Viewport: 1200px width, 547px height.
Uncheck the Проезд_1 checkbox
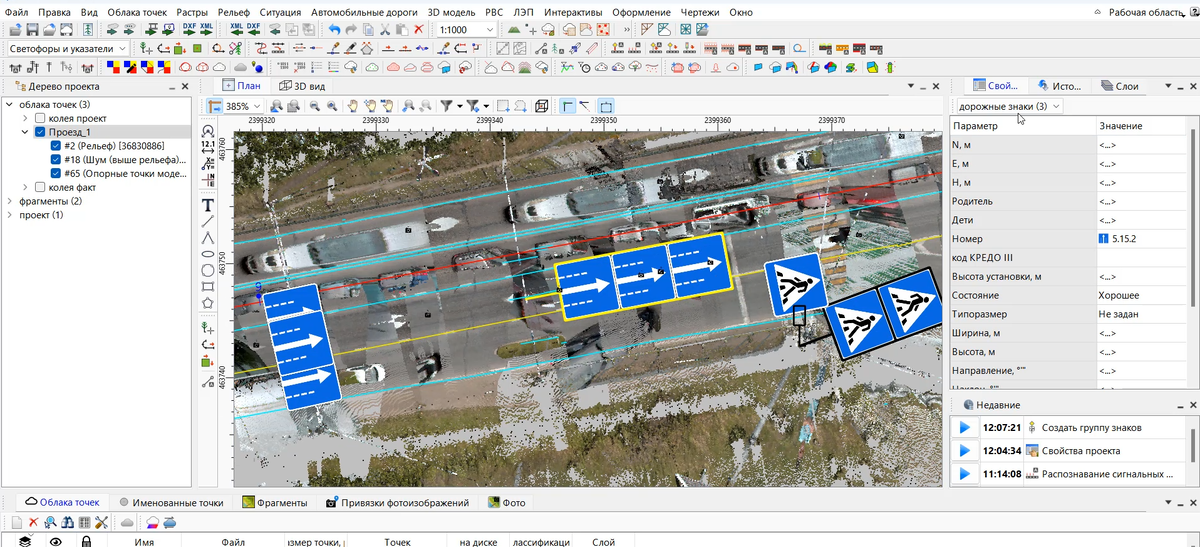coord(40,132)
